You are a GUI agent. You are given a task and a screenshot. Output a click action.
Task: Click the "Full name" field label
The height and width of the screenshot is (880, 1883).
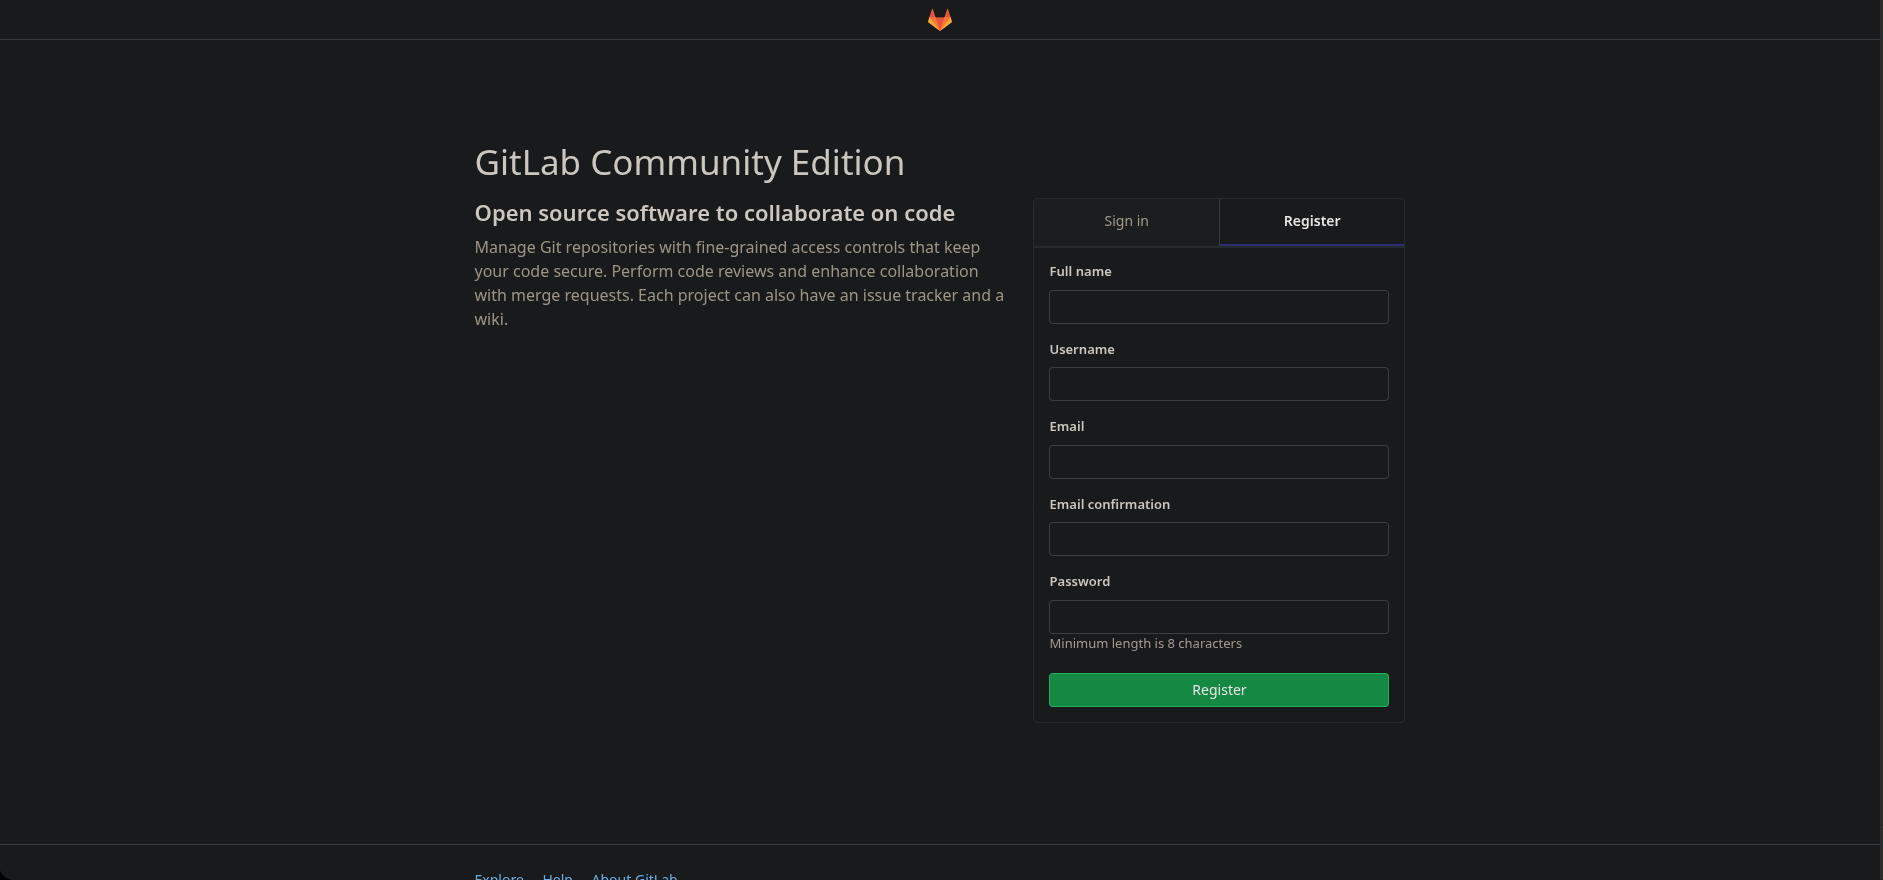(x=1080, y=272)
